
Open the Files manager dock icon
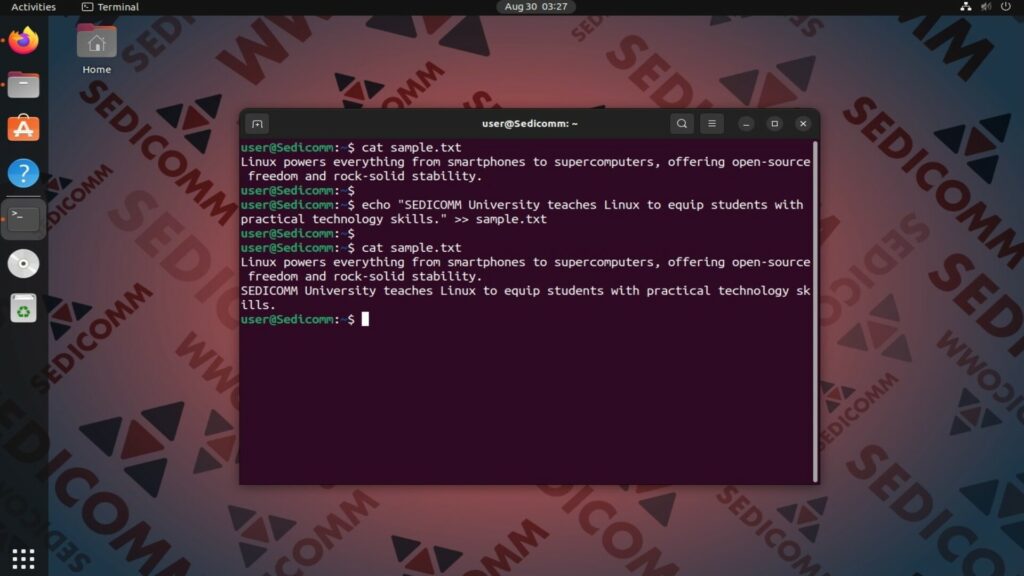point(24,85)
